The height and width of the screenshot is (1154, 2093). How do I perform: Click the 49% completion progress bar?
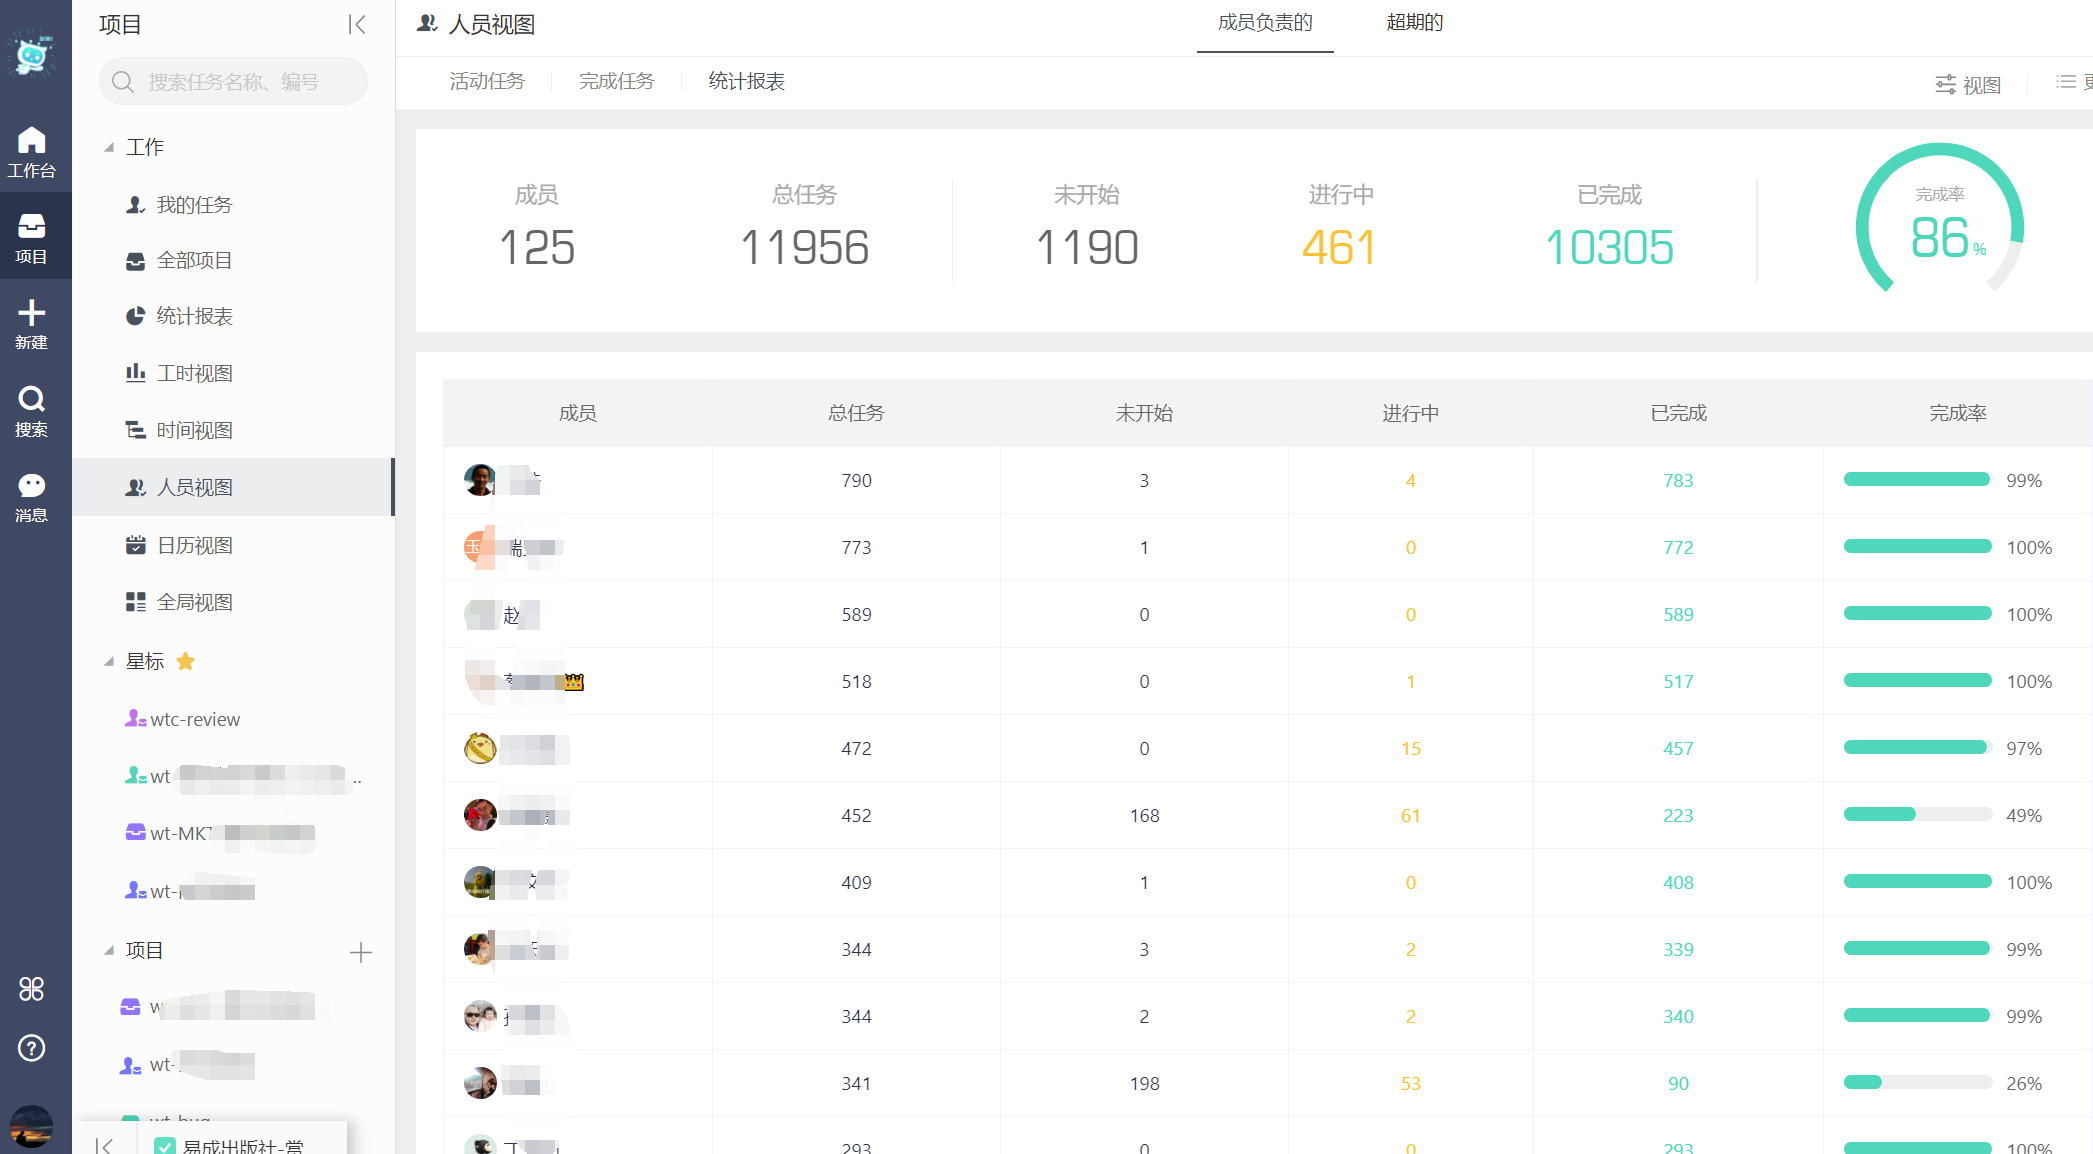(x=1917, y=815)
